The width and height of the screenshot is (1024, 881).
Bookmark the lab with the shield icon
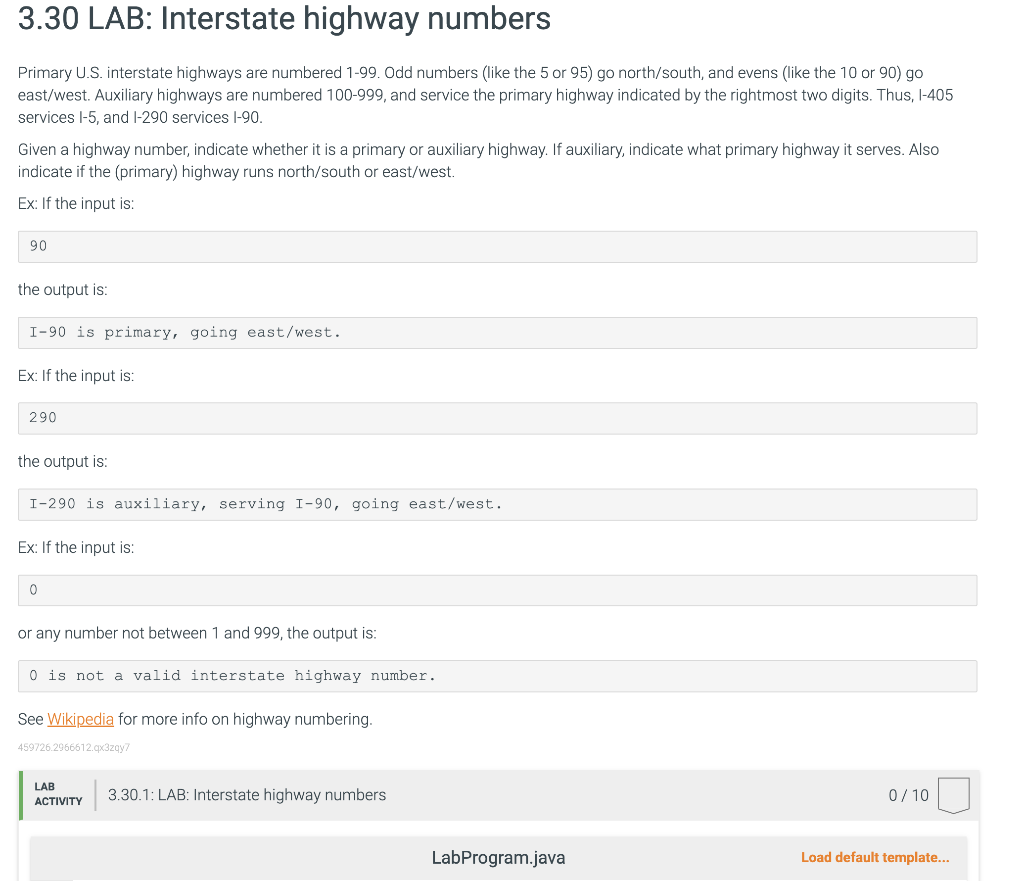pyautogui.click(x=953, y=795)
